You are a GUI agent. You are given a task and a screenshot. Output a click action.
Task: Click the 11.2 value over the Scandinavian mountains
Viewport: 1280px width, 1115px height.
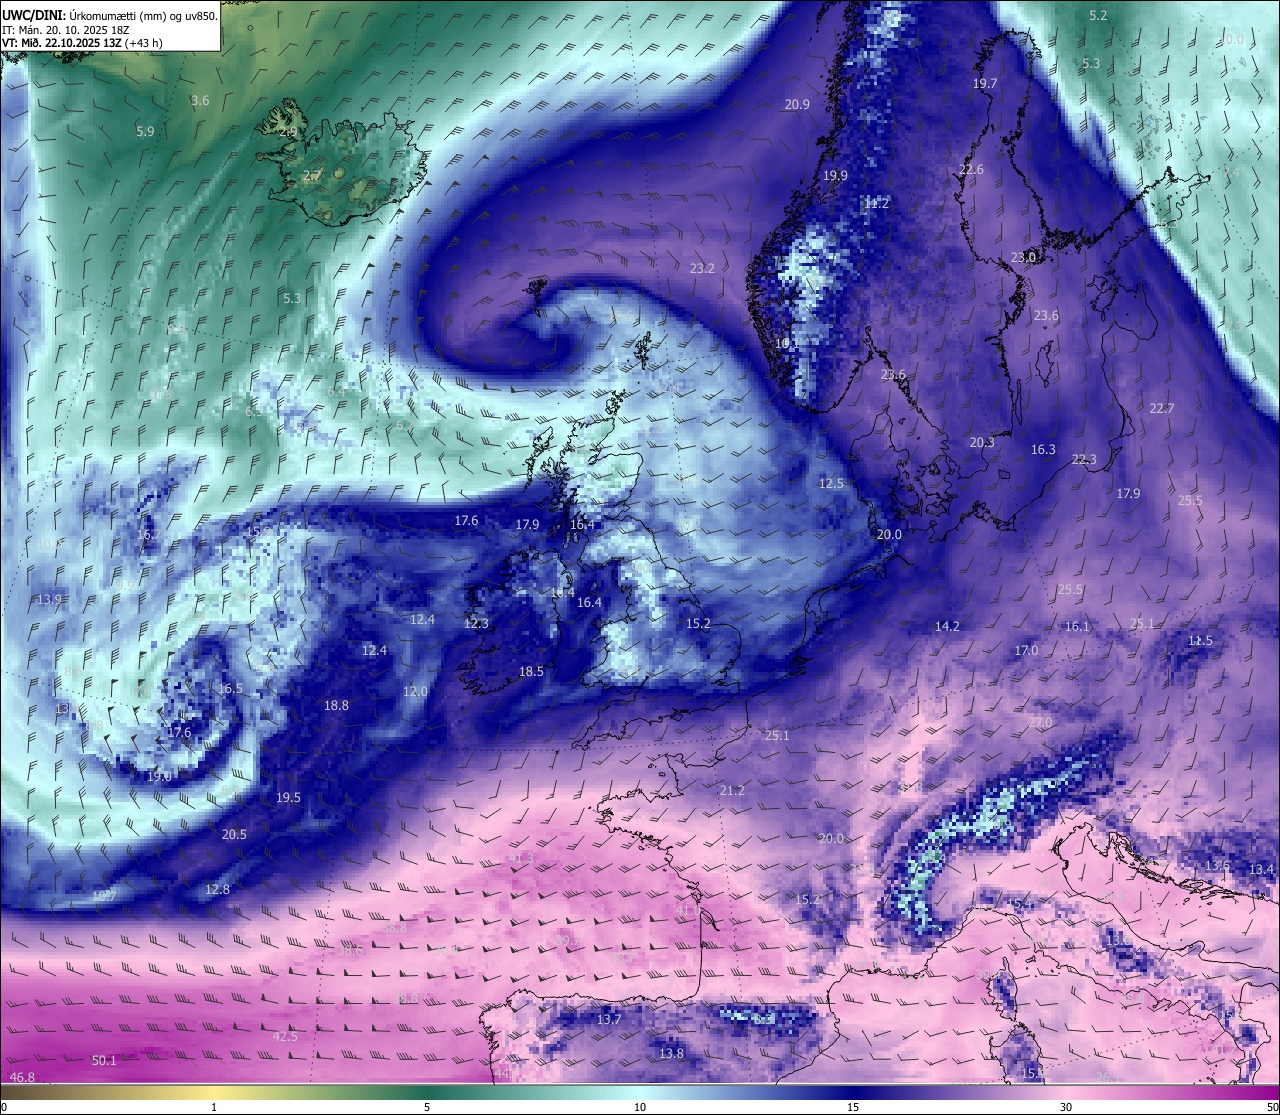876,202
